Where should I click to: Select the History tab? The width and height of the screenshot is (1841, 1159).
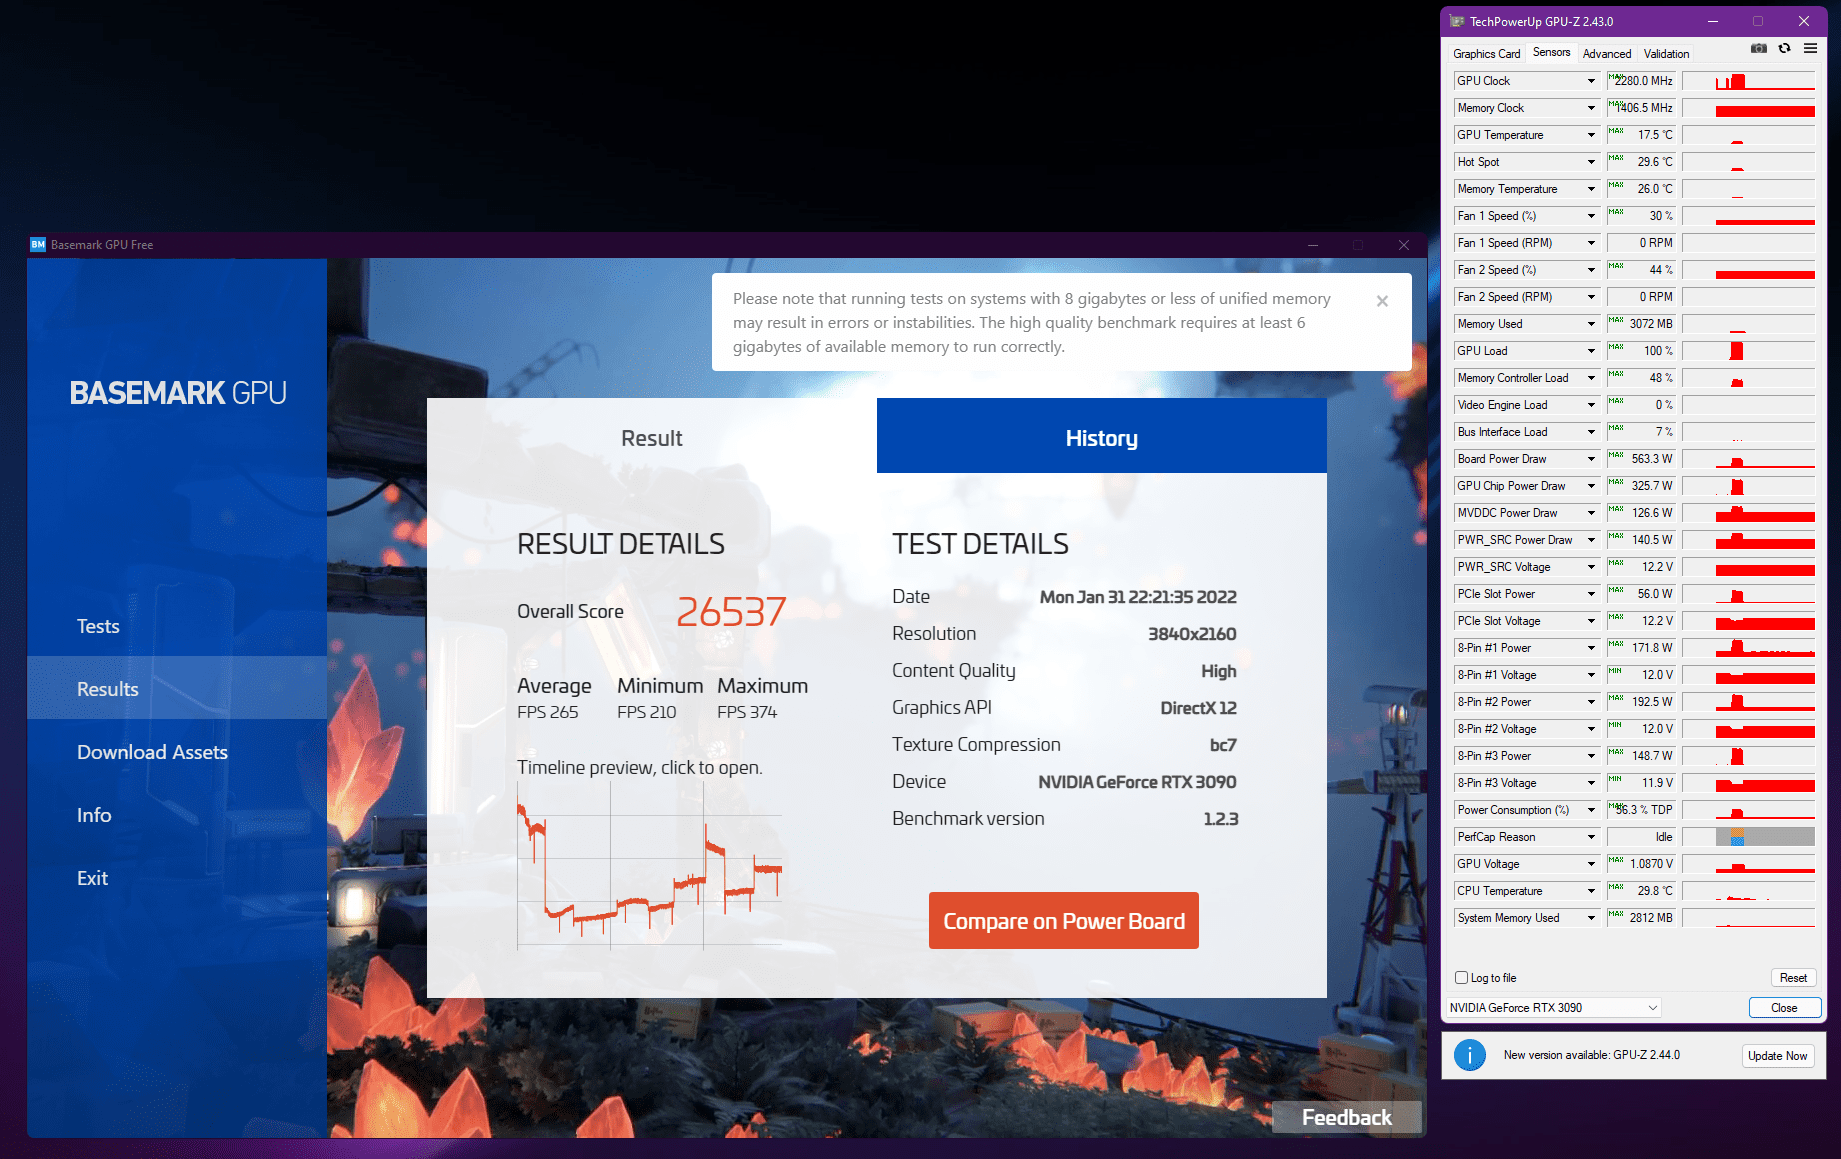[1102, 436]
